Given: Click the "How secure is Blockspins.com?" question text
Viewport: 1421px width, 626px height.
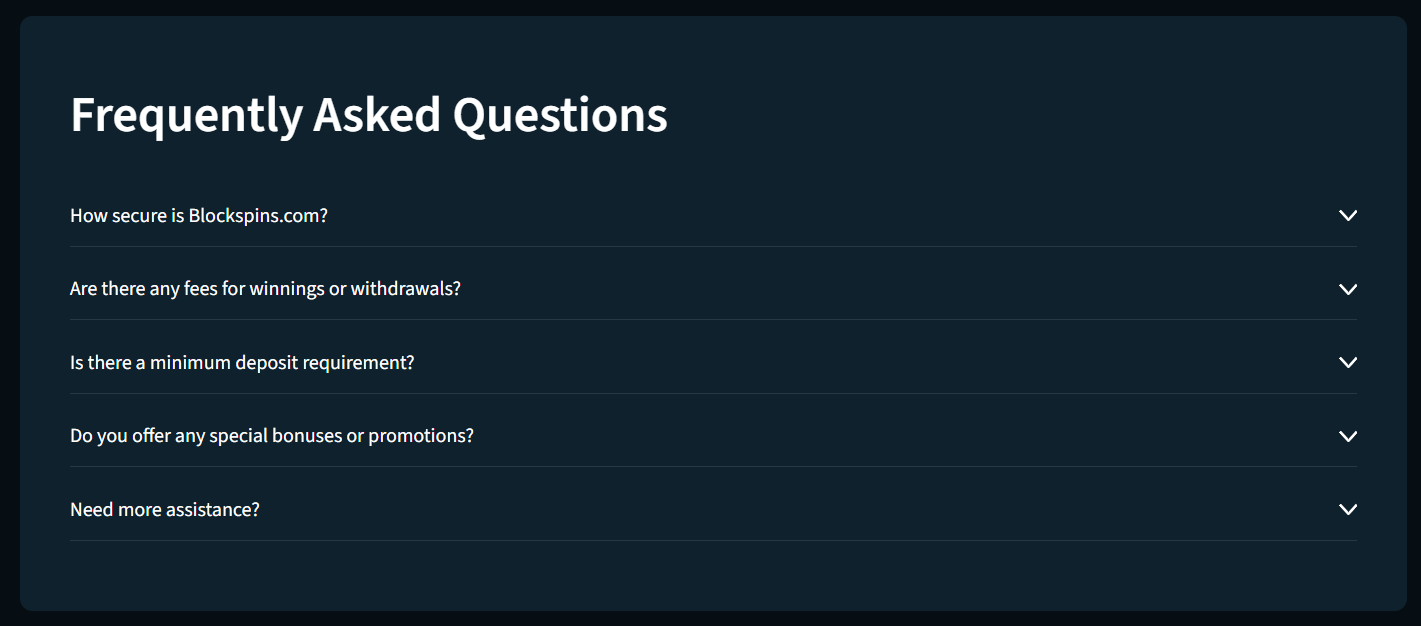Looking at the screenshot, I should 199,215.
